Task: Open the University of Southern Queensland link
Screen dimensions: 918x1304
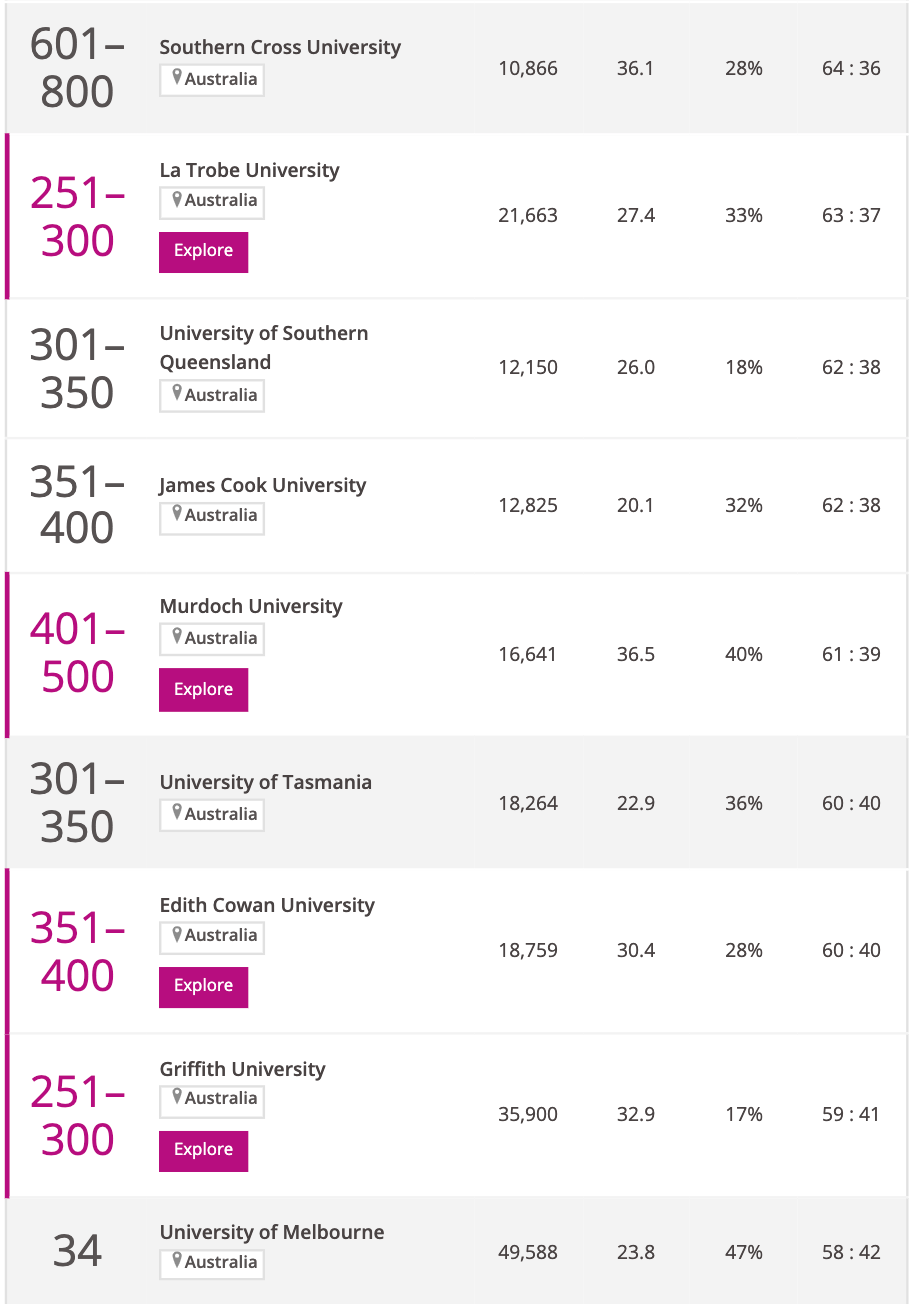Action: (264, 347)
